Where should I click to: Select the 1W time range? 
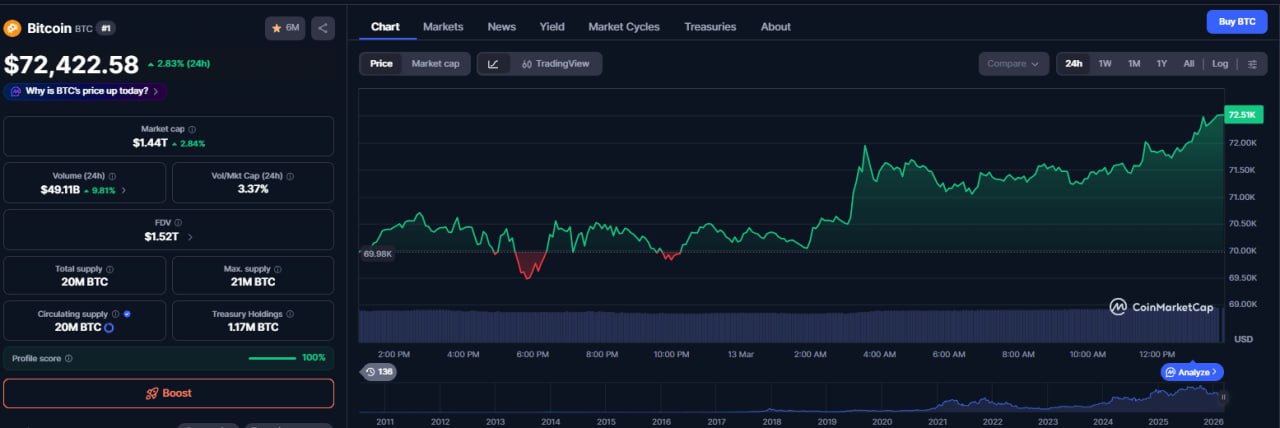1105,64
